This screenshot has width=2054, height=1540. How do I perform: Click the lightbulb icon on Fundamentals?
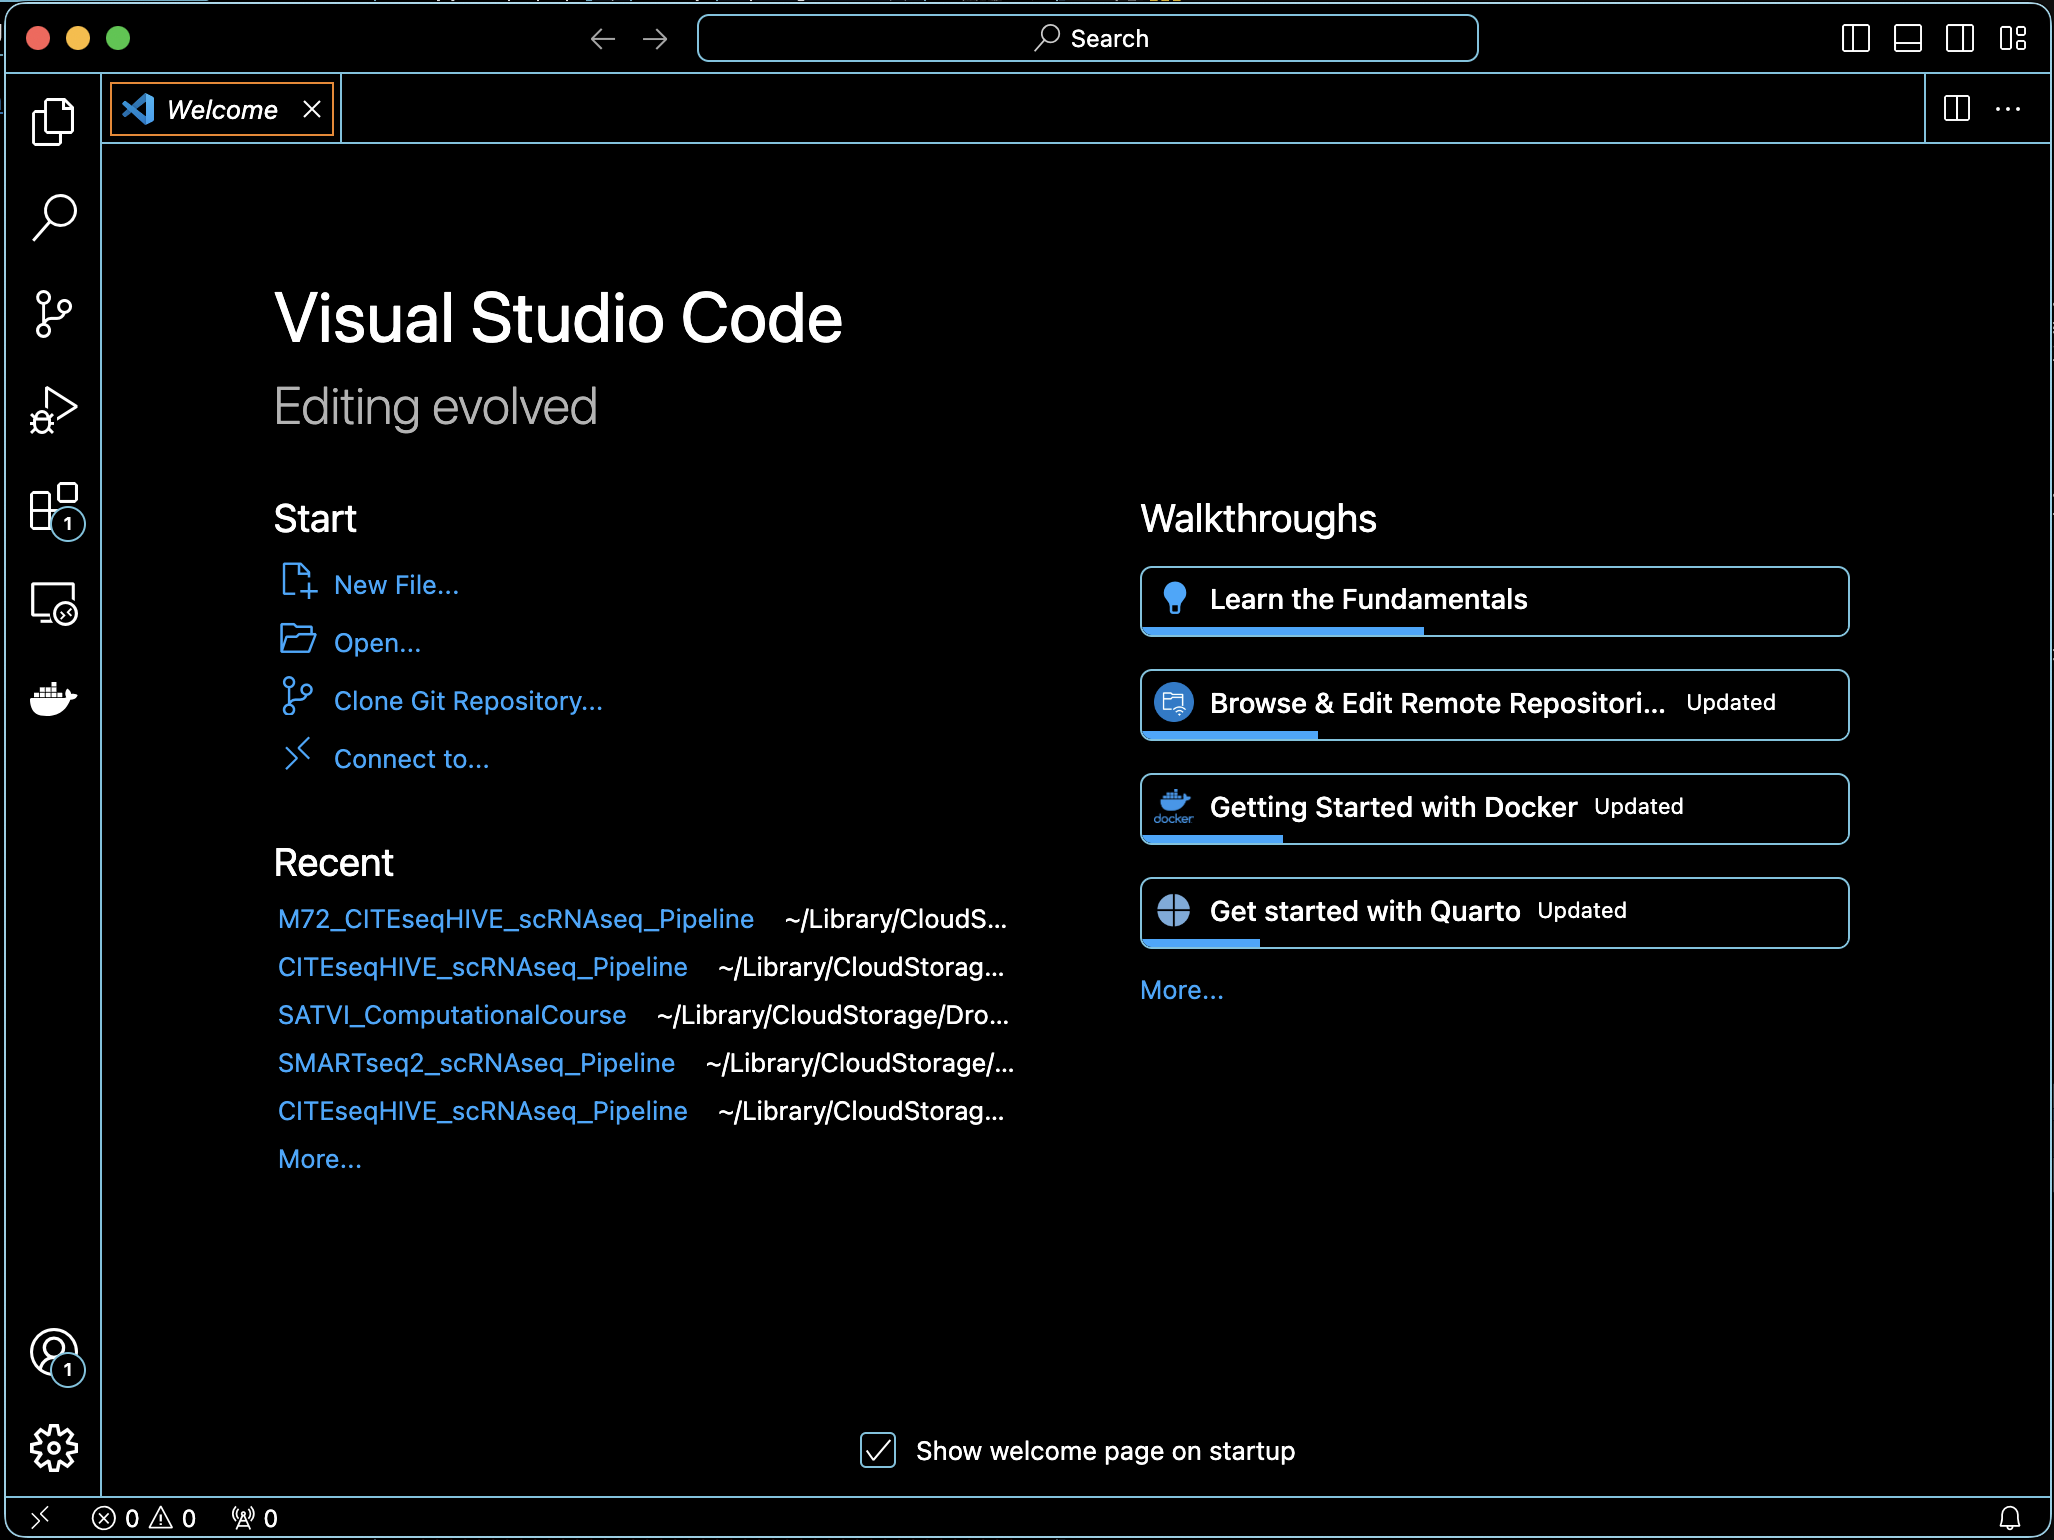[1175, 598]
